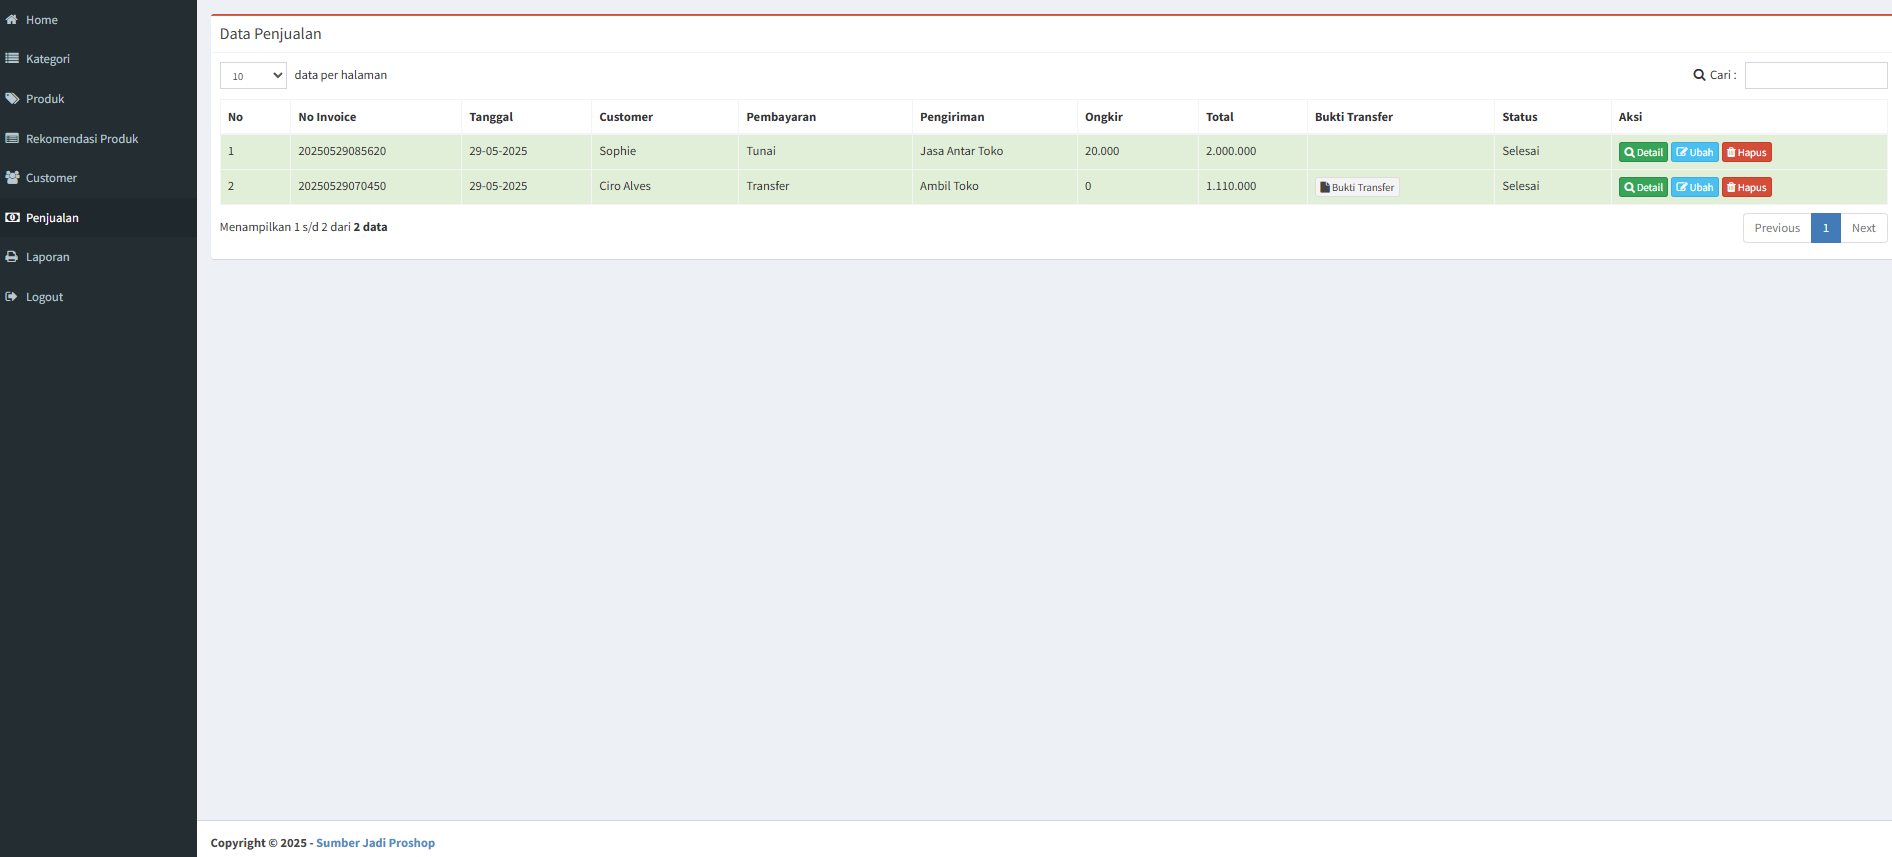Click the Rekomendasi Produk sidebar icon
The height and width of the screenshot is (857, 1892).
tap(12, 139)
